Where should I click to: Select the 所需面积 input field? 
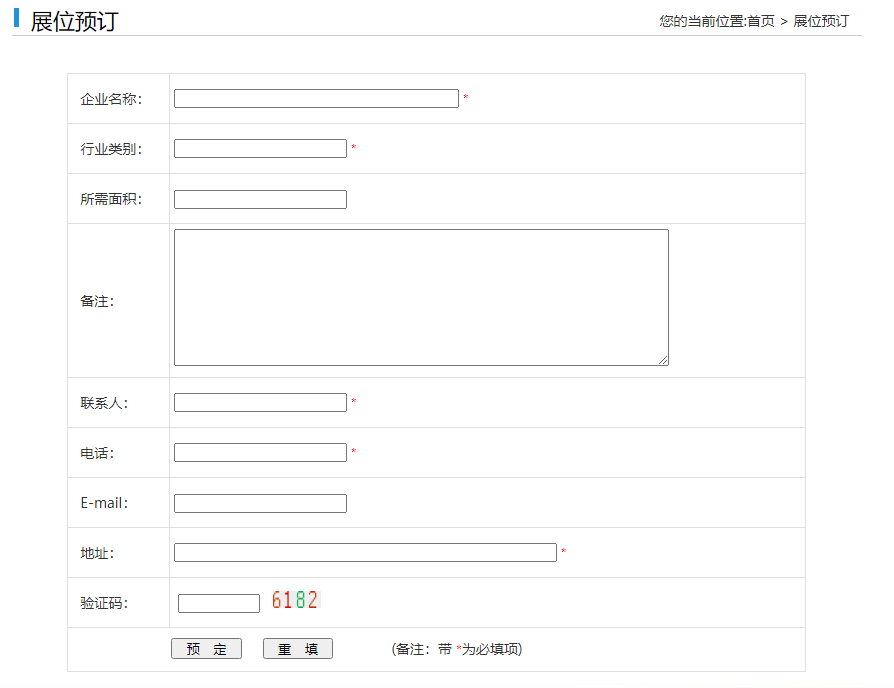tap(261, 200)
